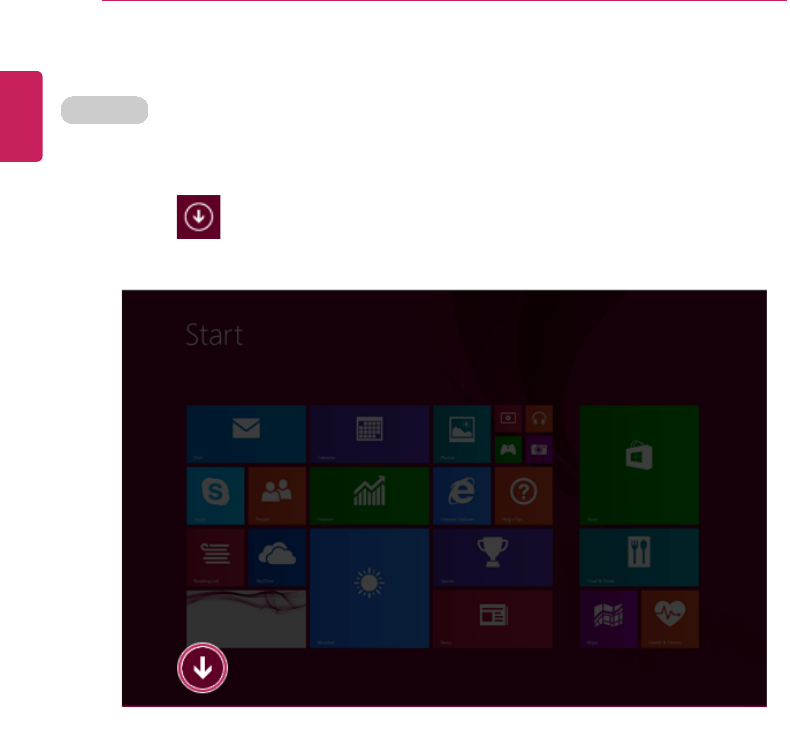
Task: Open the Windows Store tile
Action: pyautogui.click(x=639, y=465)
